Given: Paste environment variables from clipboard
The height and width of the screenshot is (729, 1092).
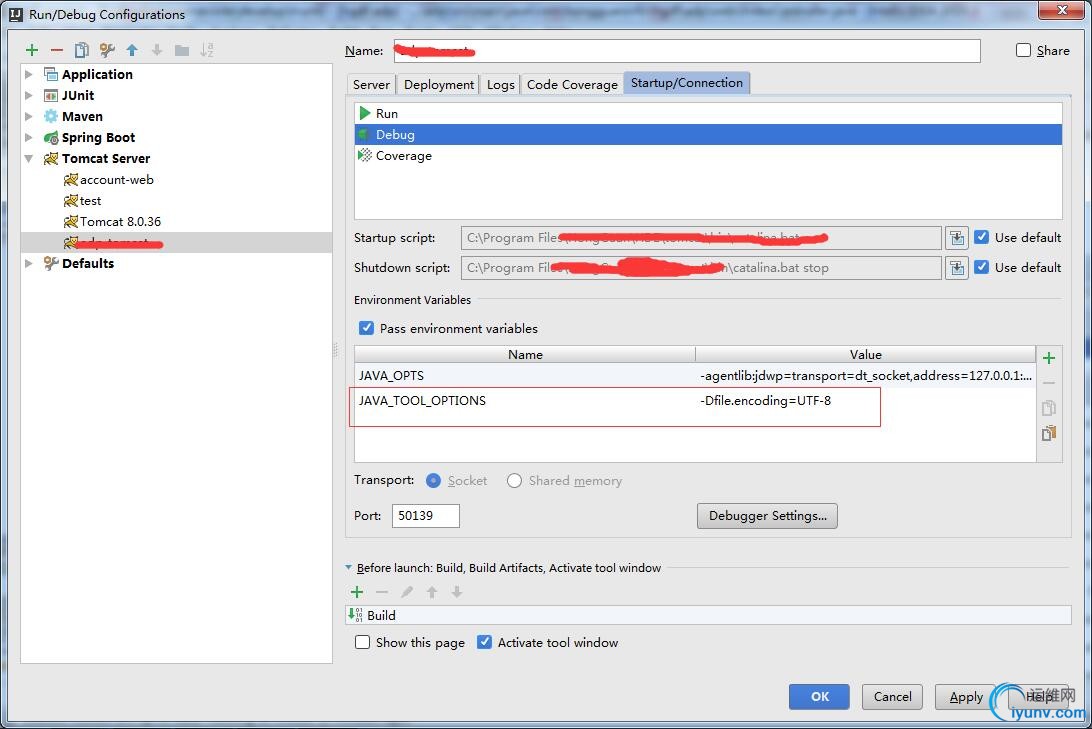Looking at the screenshot, I should (1049, 433).
